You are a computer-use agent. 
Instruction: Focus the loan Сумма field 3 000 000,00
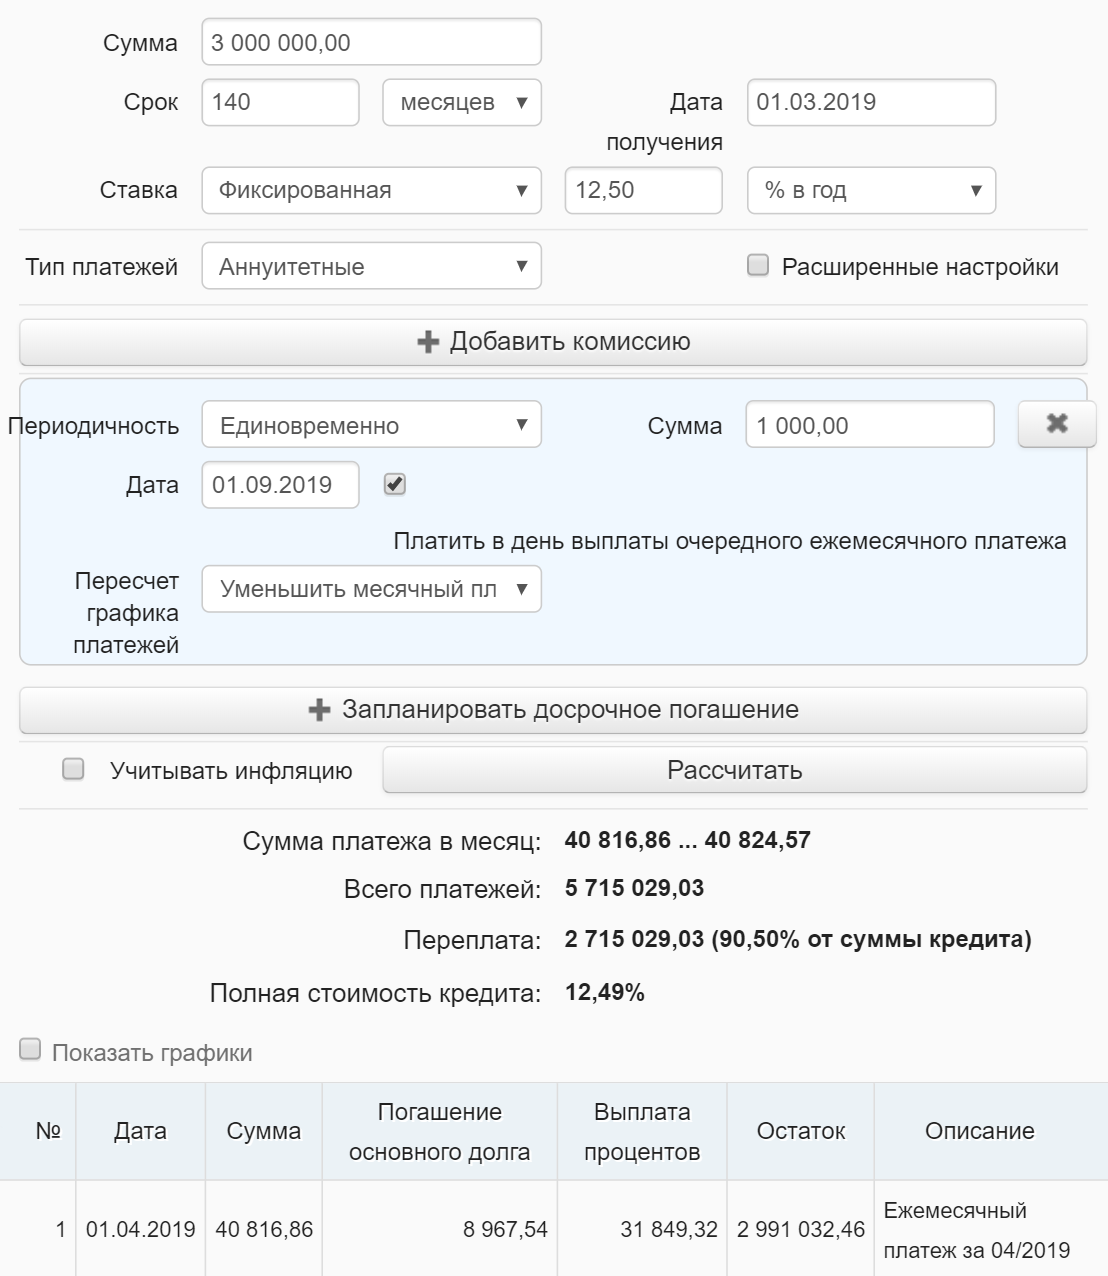[x=372, y=42]
